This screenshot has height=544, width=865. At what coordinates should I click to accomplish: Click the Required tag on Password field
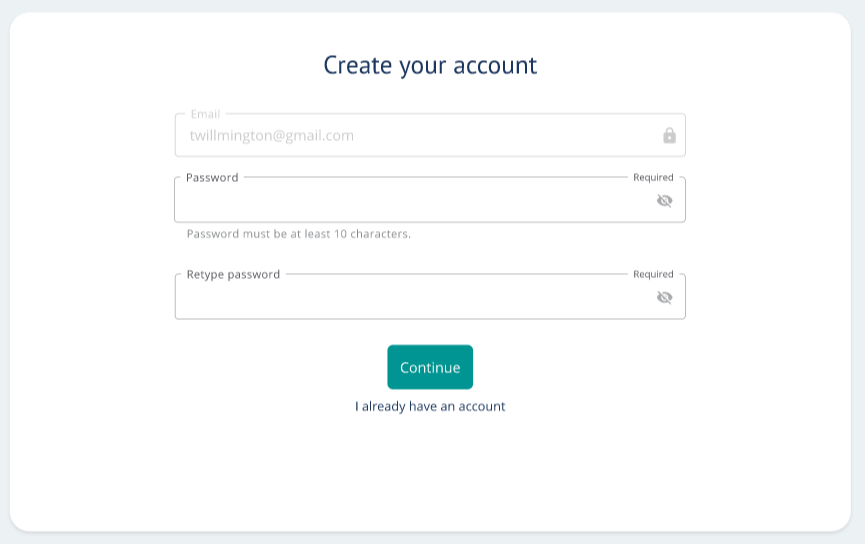click(x=653, y=178)
